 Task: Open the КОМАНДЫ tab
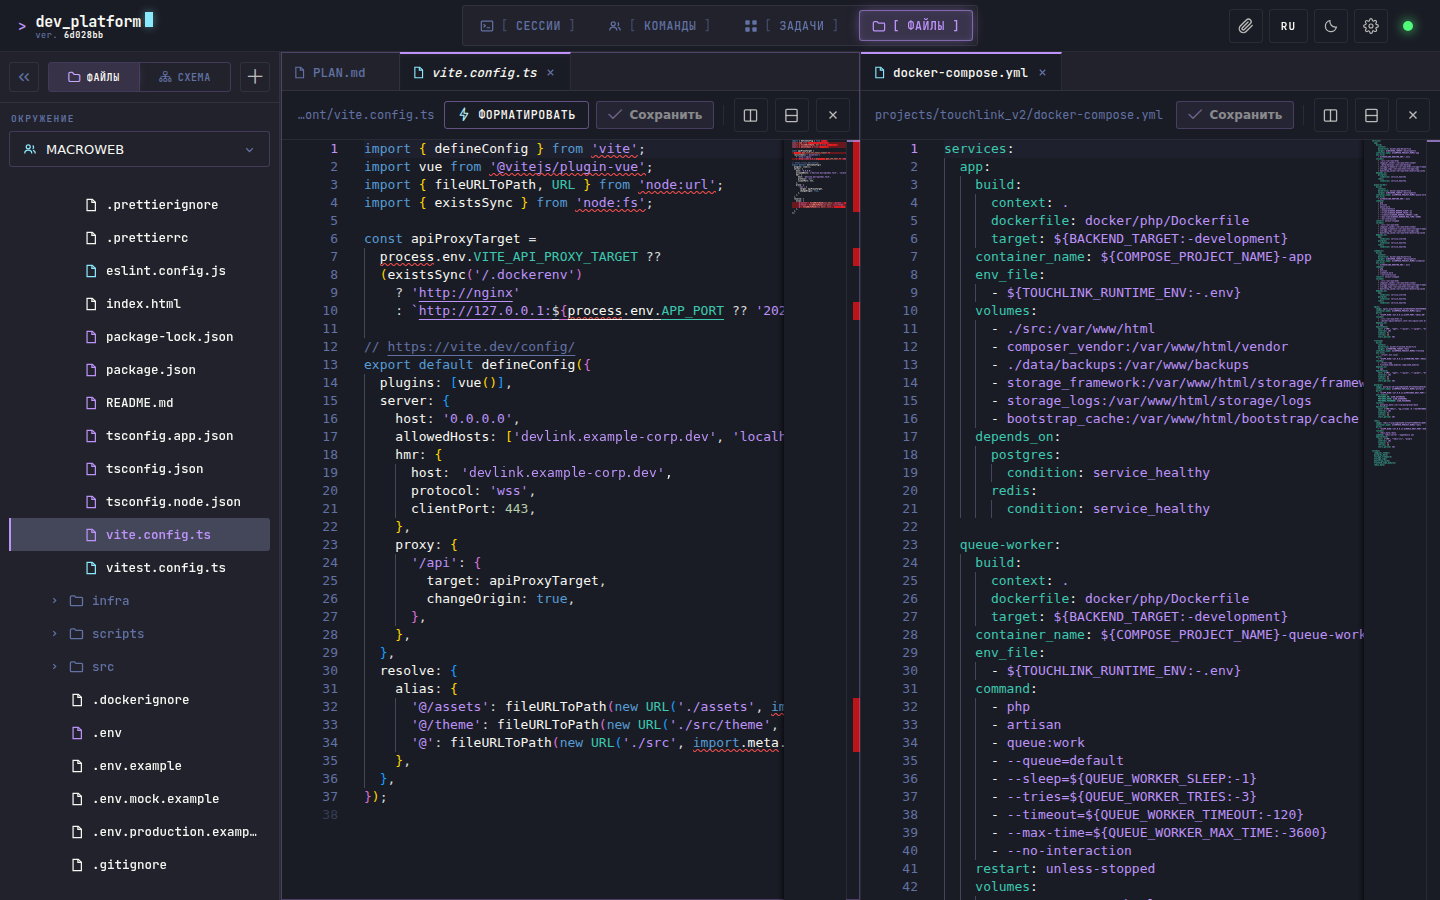tap(659, 26)
